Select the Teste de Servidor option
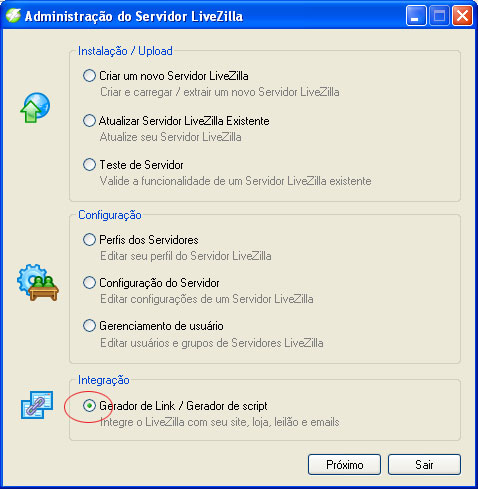The height and width of the screenshot is (489, 478). pyautogui.click(x=89, y=165)
